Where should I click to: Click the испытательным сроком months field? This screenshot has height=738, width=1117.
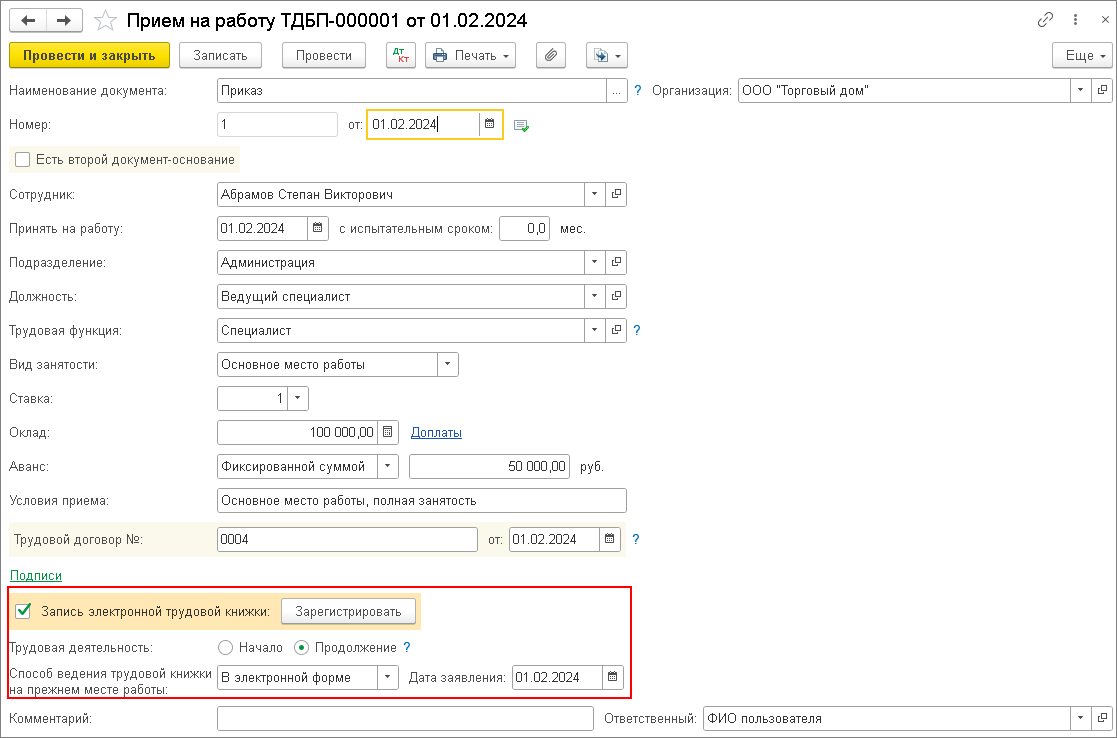pos(524,229)
